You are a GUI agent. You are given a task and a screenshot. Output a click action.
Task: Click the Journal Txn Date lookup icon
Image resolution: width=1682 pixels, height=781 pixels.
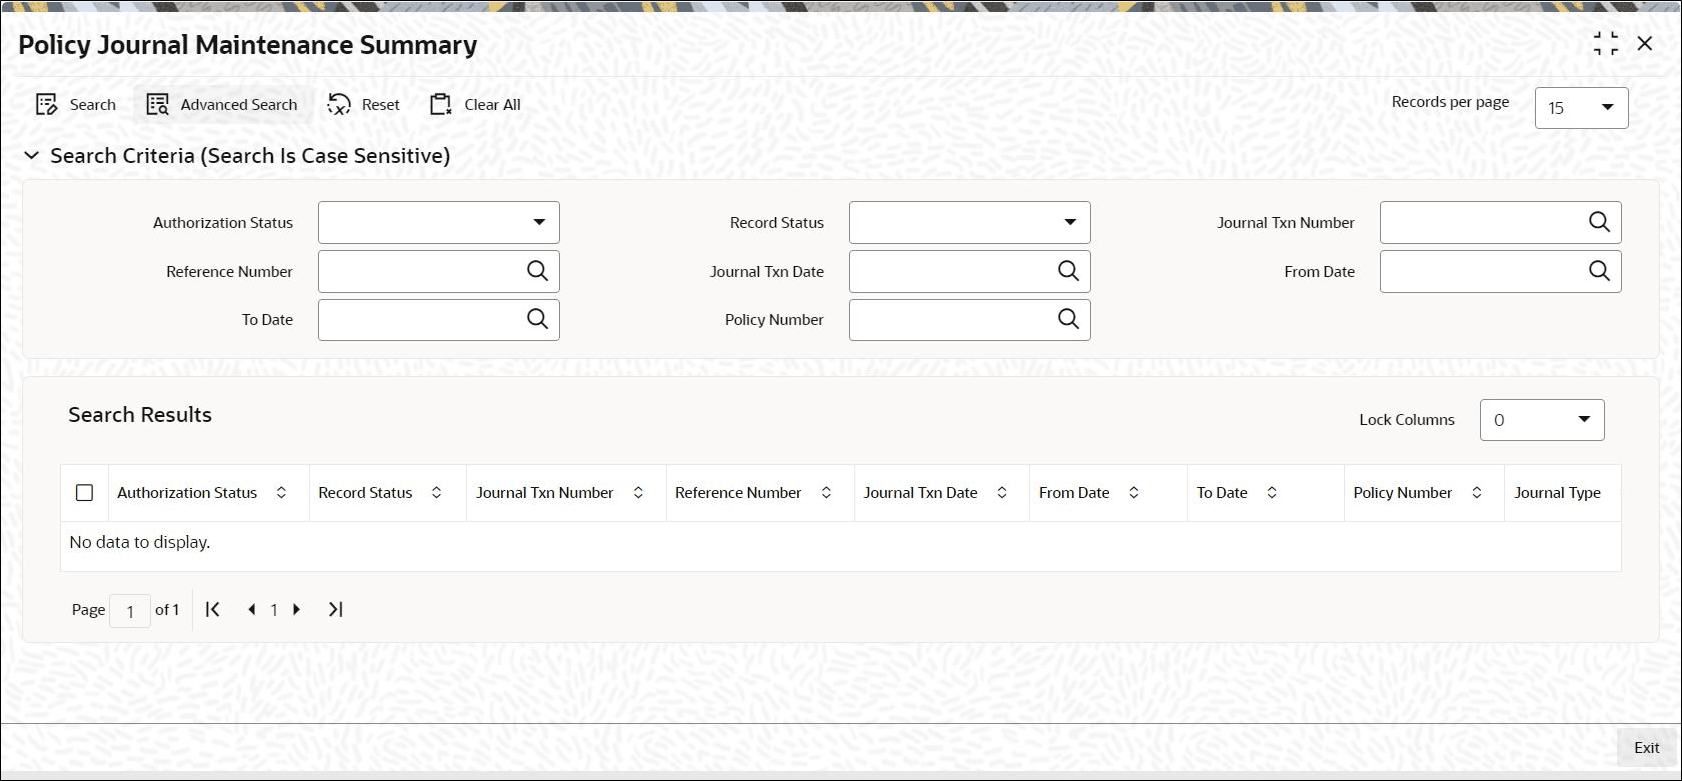[x=1068, y=271]
